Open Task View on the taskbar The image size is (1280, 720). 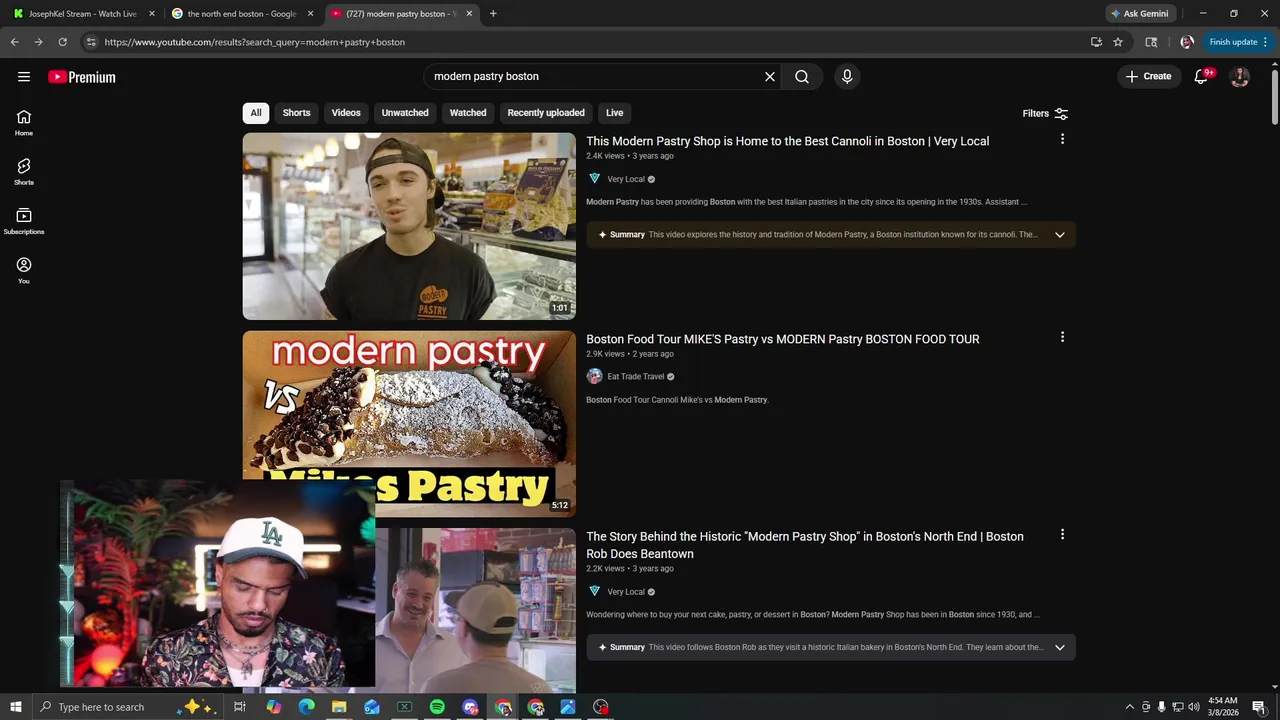240,707
